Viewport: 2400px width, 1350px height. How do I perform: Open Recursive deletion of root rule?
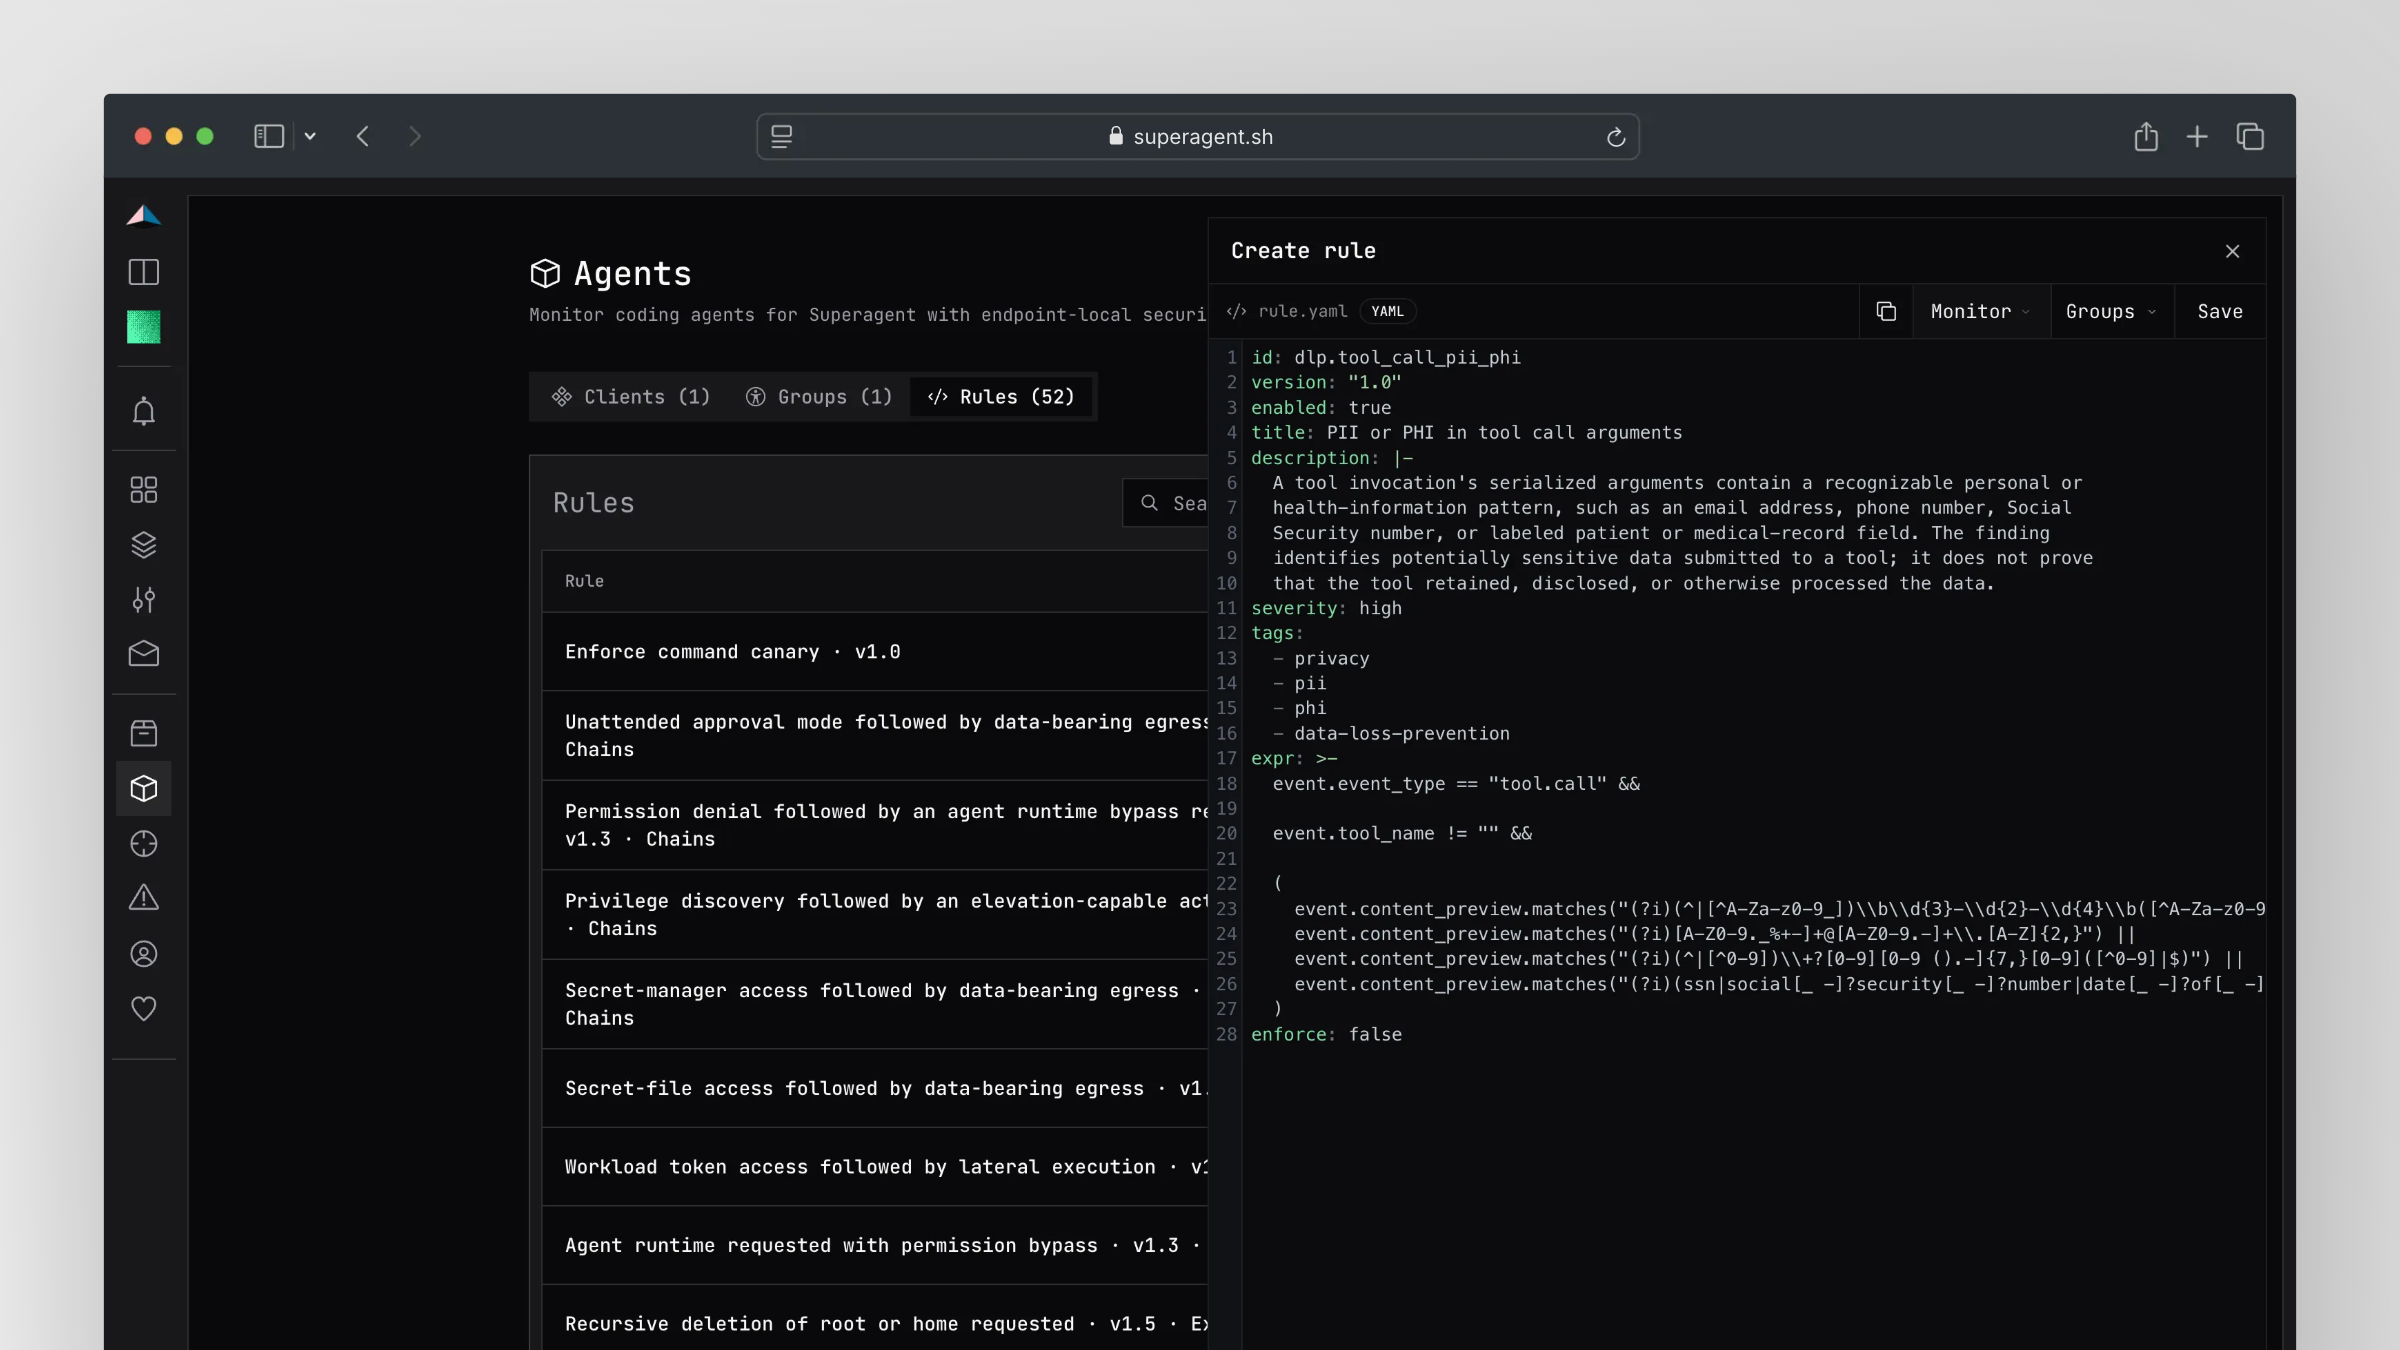[x=875, y=1318]
